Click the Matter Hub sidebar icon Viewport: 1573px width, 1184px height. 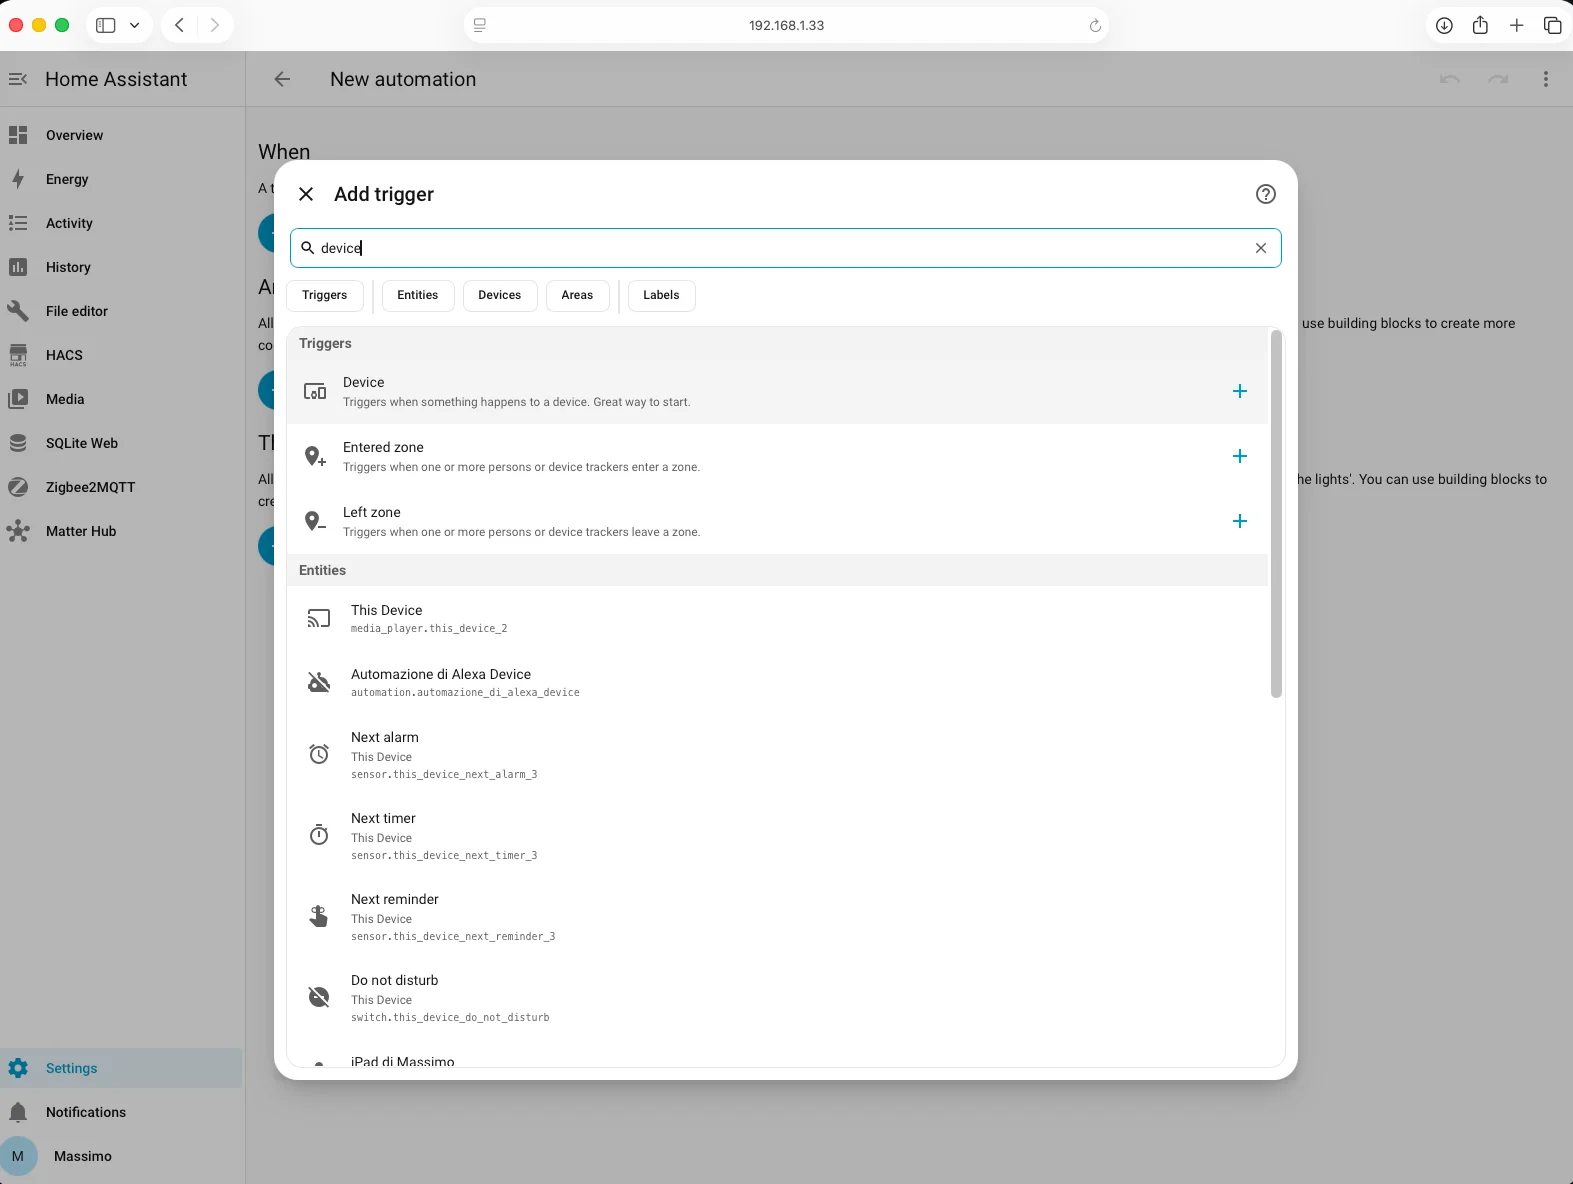(18, 531)
